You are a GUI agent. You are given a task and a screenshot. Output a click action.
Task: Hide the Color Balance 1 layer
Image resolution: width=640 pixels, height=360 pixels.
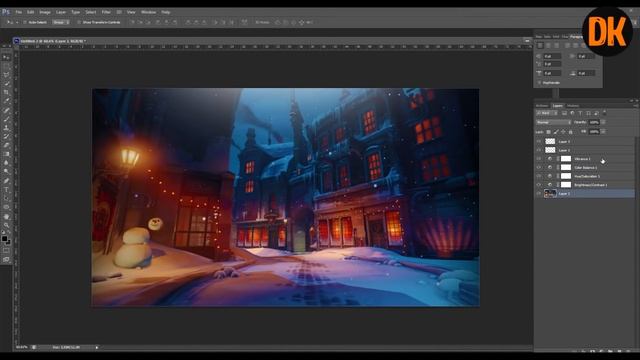pyautogui.click(x=539, y=167)
